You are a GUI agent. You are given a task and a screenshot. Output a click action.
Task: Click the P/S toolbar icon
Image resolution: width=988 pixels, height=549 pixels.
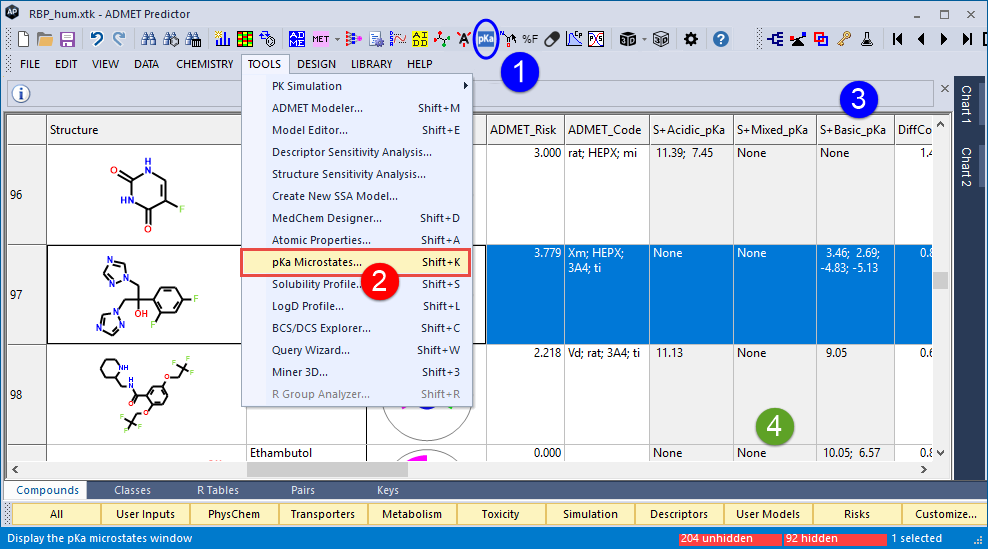tap(596, 39)
